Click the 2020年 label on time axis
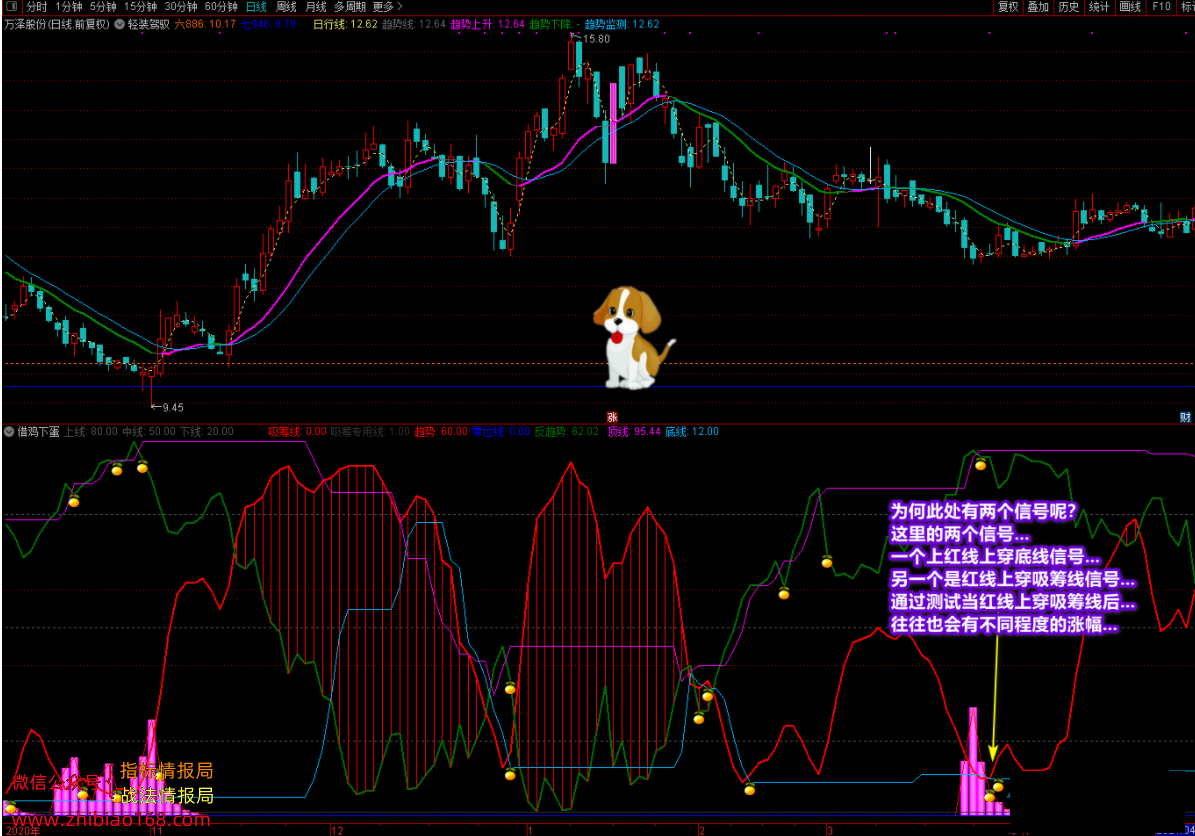Screen dimensions: 1195x836 click(x=23, y=830)
